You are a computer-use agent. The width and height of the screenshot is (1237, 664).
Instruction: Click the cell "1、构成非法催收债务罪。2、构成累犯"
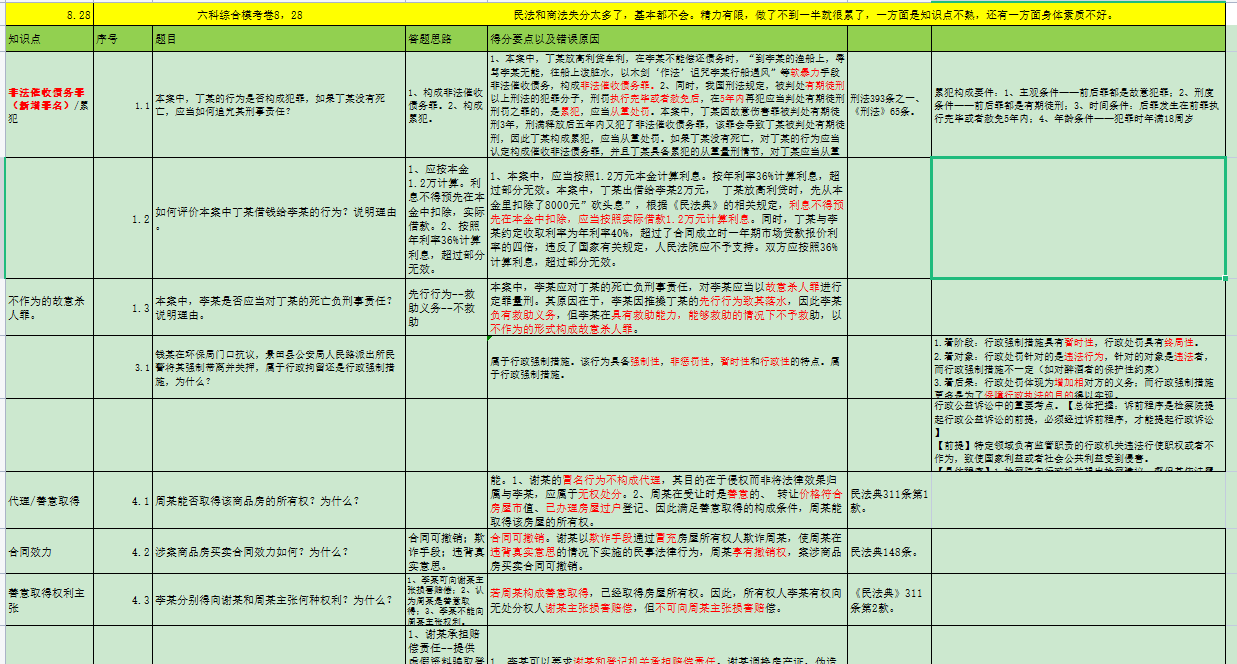point(446,105)
